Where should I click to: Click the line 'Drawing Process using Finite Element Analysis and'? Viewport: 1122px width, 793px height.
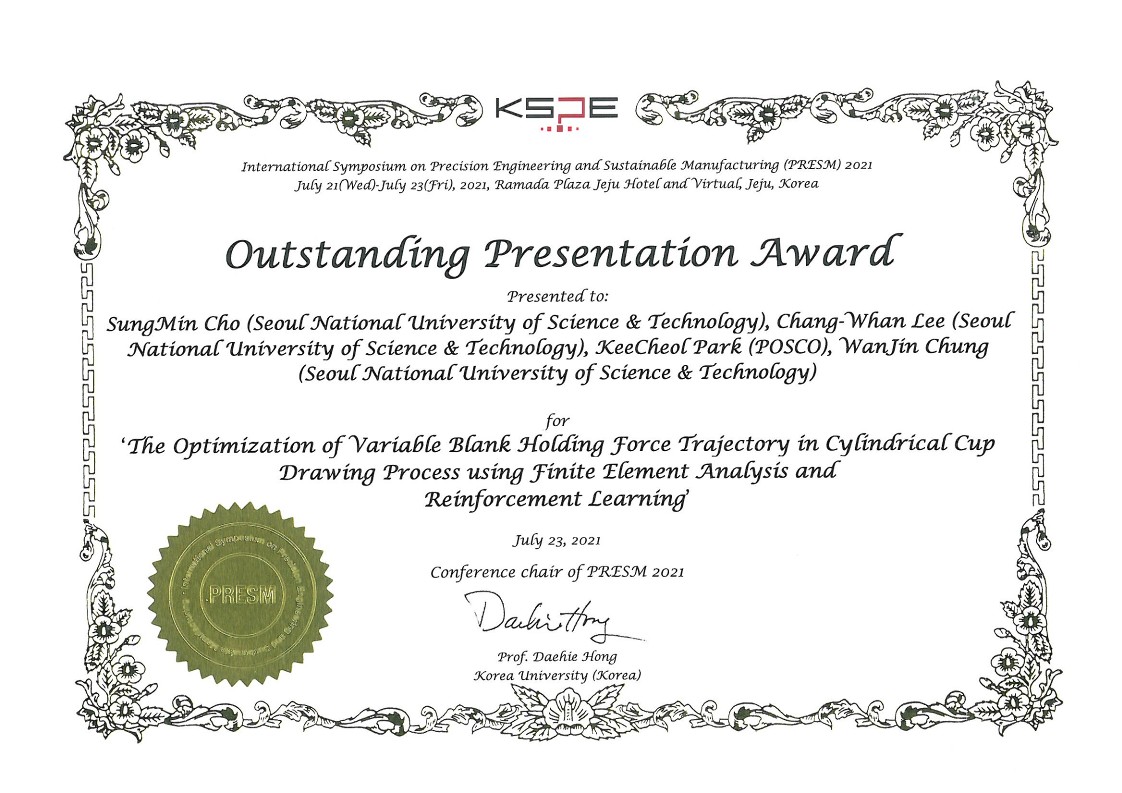pyautogui.click(x=557, y=472)
